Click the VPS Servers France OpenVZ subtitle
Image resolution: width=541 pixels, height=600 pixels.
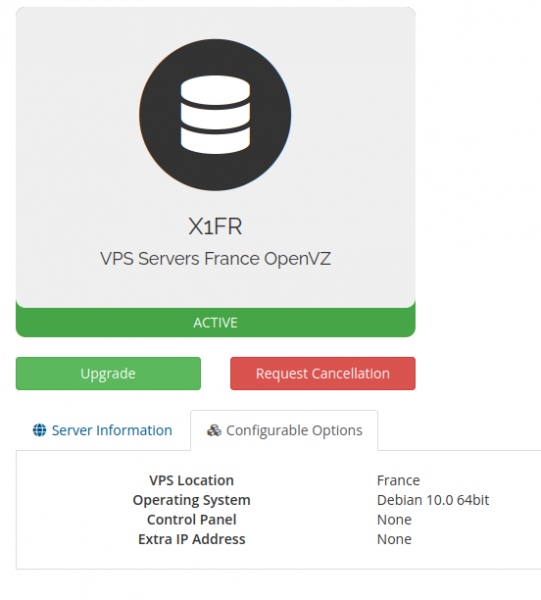[x=215, y=259]
